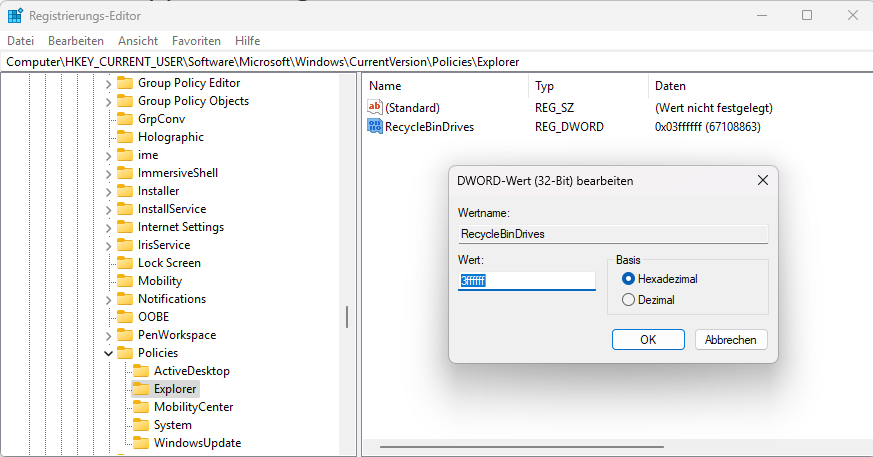Expand the Group Policy Editor key
Screen dimensions: 873x457
pyautogui.click(x=109, y=84)
